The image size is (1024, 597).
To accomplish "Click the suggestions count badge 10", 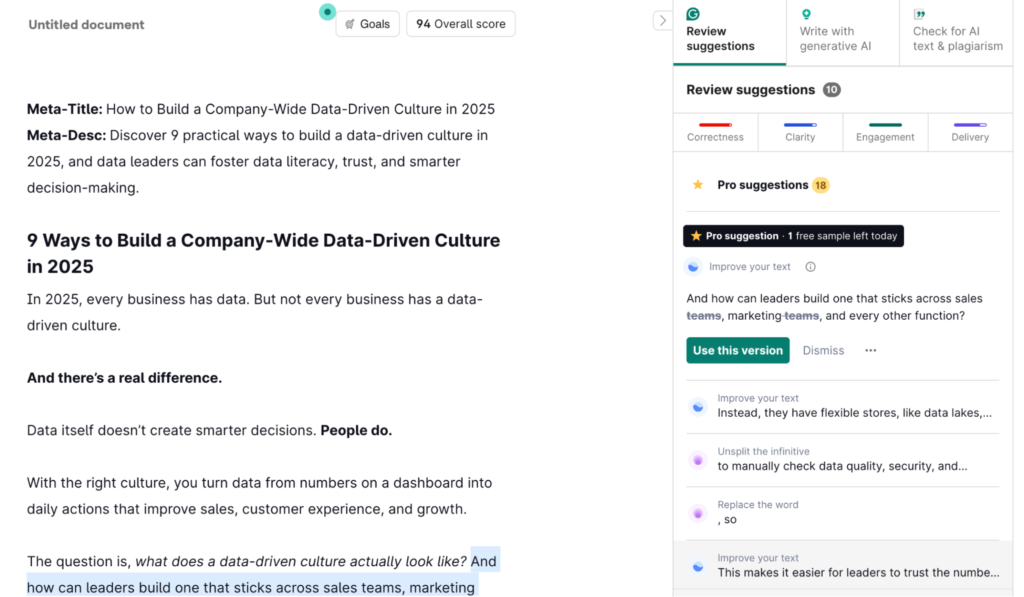I will point(831,90).
